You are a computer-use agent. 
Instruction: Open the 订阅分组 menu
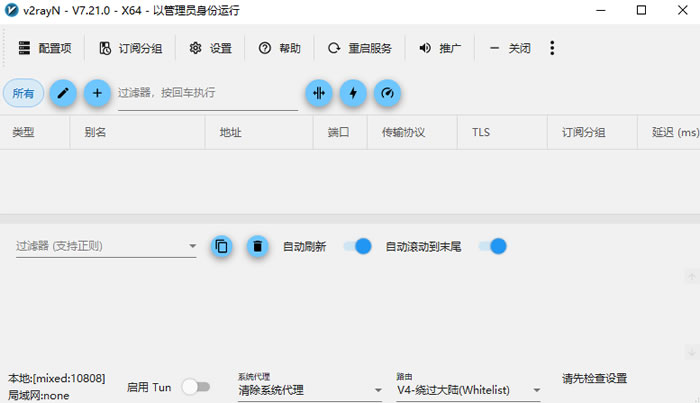pos(131,48)
